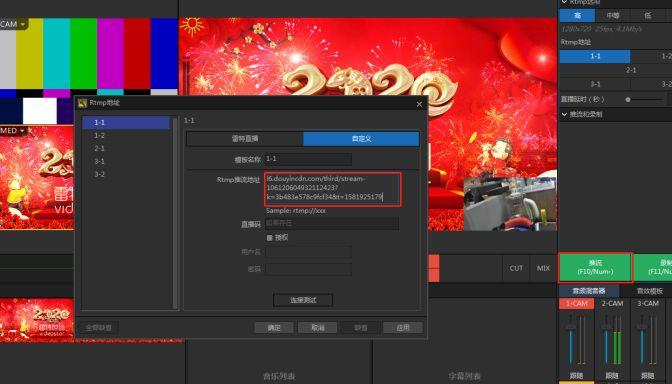The image size is (672, 384).
Task: Select the 2-1 address in the right Rtmp panel
Action: pos(630,70)
